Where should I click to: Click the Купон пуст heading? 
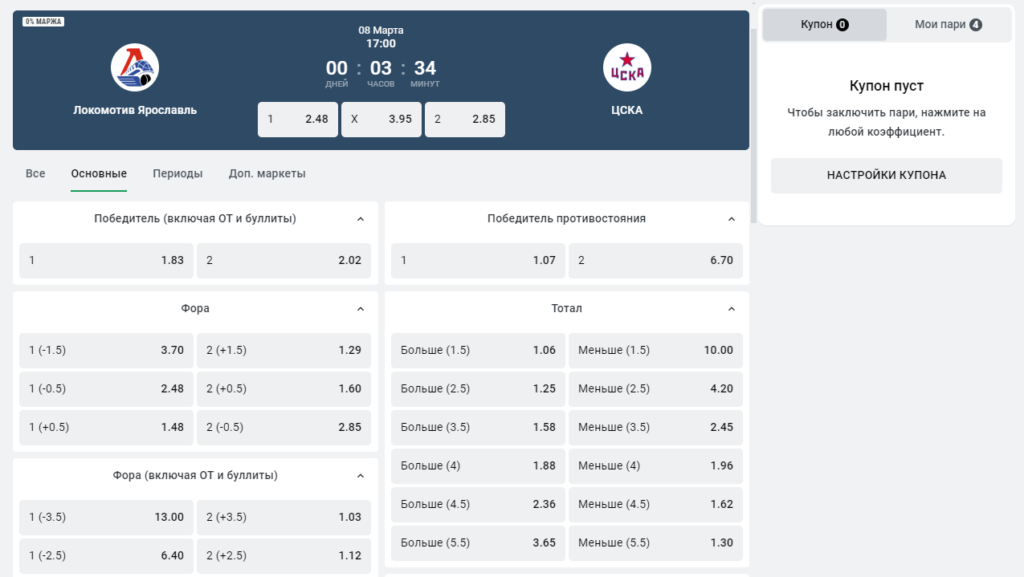pos(886,86)
